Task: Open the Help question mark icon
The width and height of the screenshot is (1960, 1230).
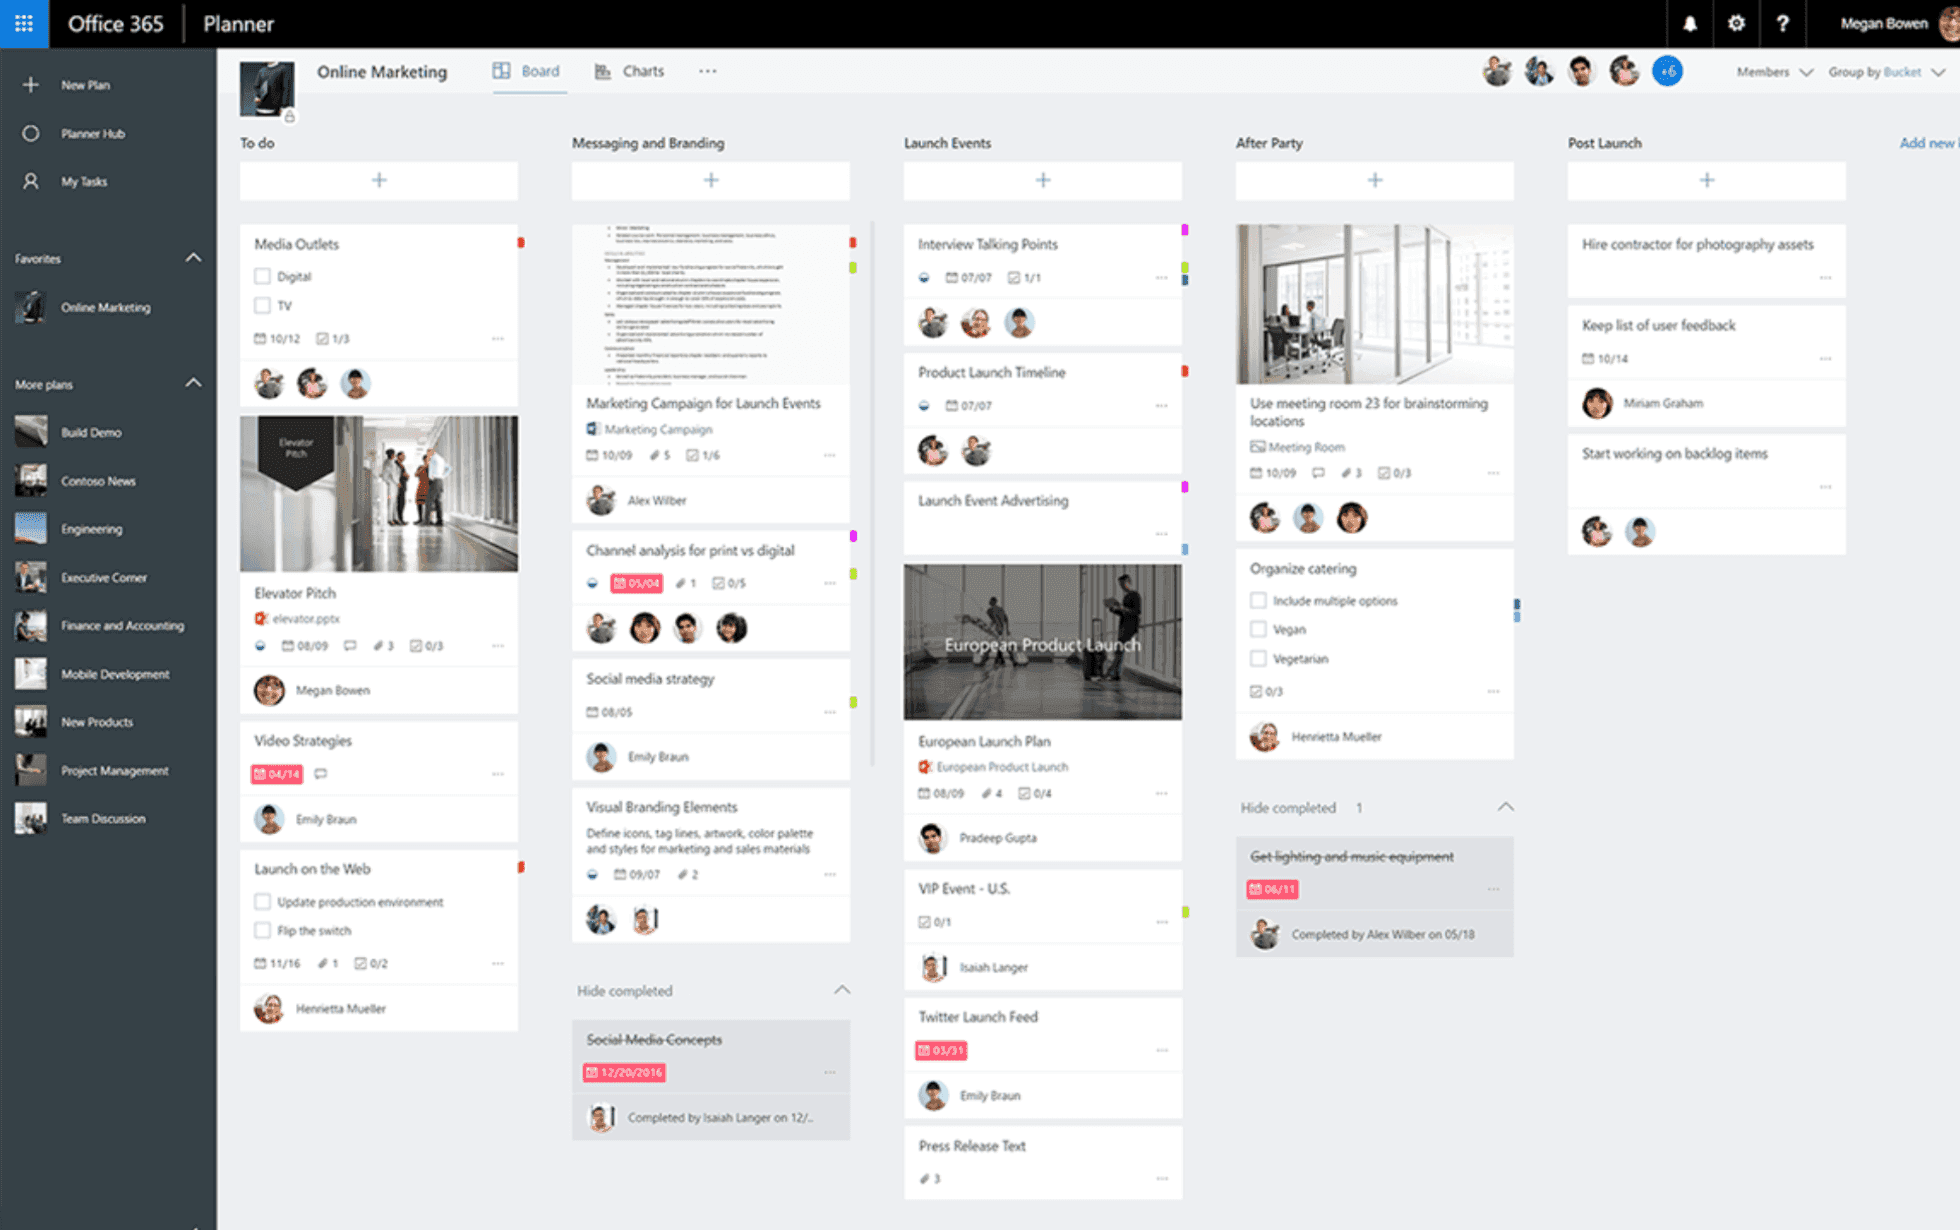Action: pyautogui.click(x=1783, y=23)
